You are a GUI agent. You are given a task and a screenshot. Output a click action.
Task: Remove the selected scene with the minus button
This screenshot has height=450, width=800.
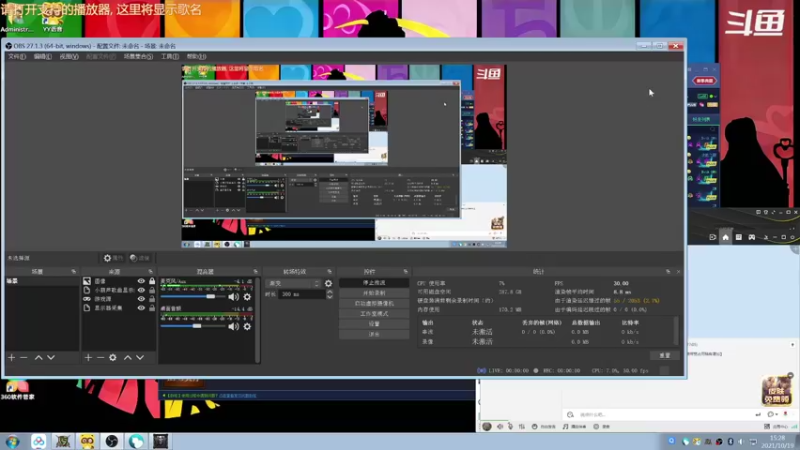click(x=23, y=358)
